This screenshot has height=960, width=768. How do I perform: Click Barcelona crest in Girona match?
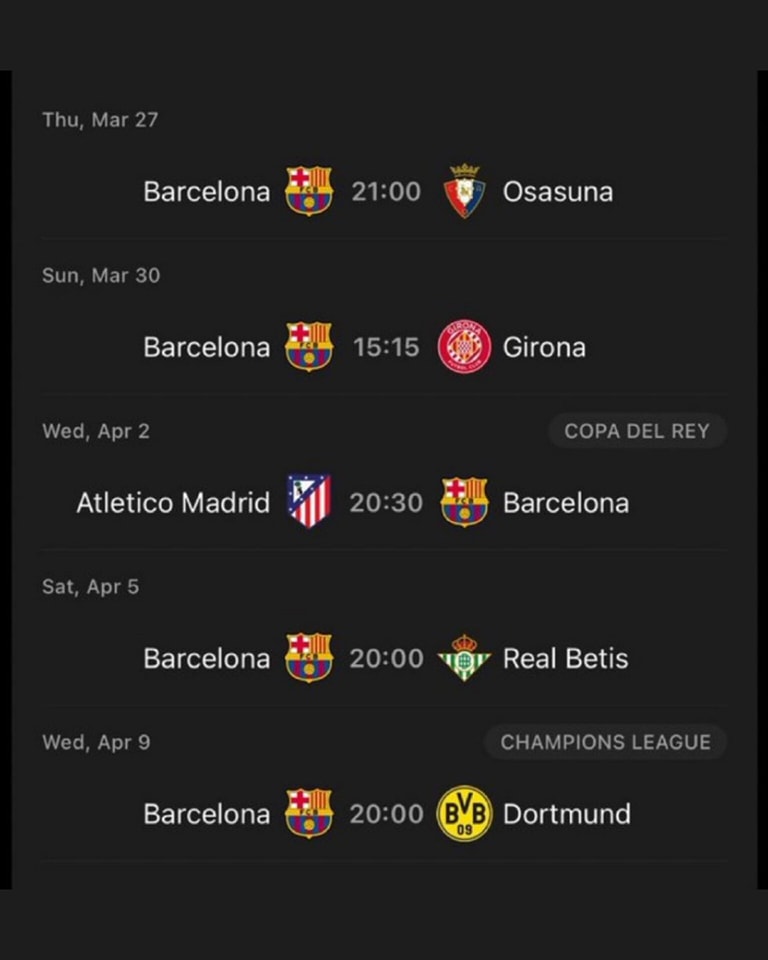coord(309,347)
